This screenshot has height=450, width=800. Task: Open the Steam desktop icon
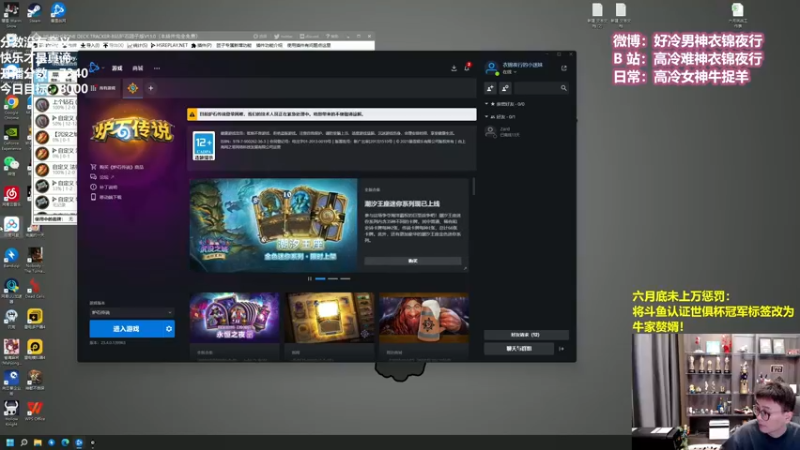[34, 12]
